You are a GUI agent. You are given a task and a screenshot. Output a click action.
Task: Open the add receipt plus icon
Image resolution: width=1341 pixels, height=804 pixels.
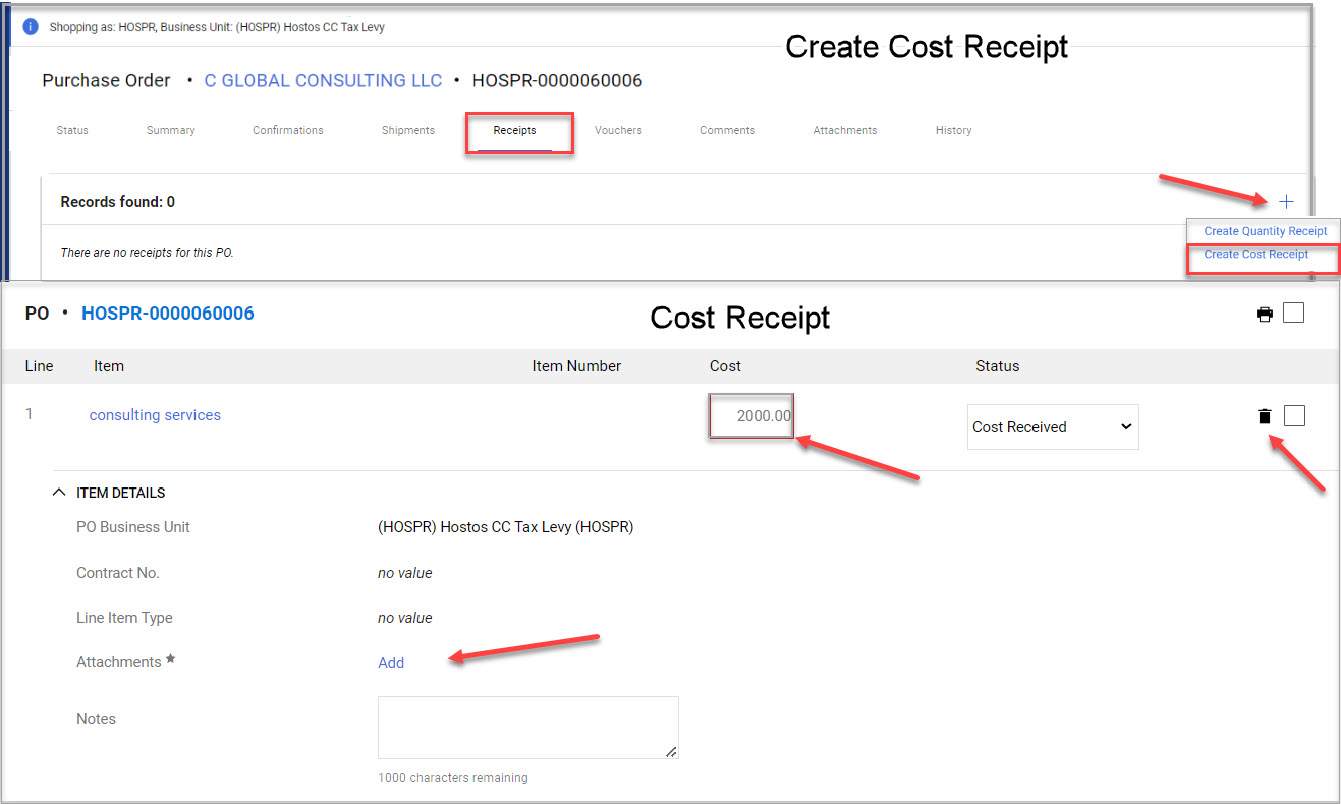pyautogui.click(x=1287, y=201)
